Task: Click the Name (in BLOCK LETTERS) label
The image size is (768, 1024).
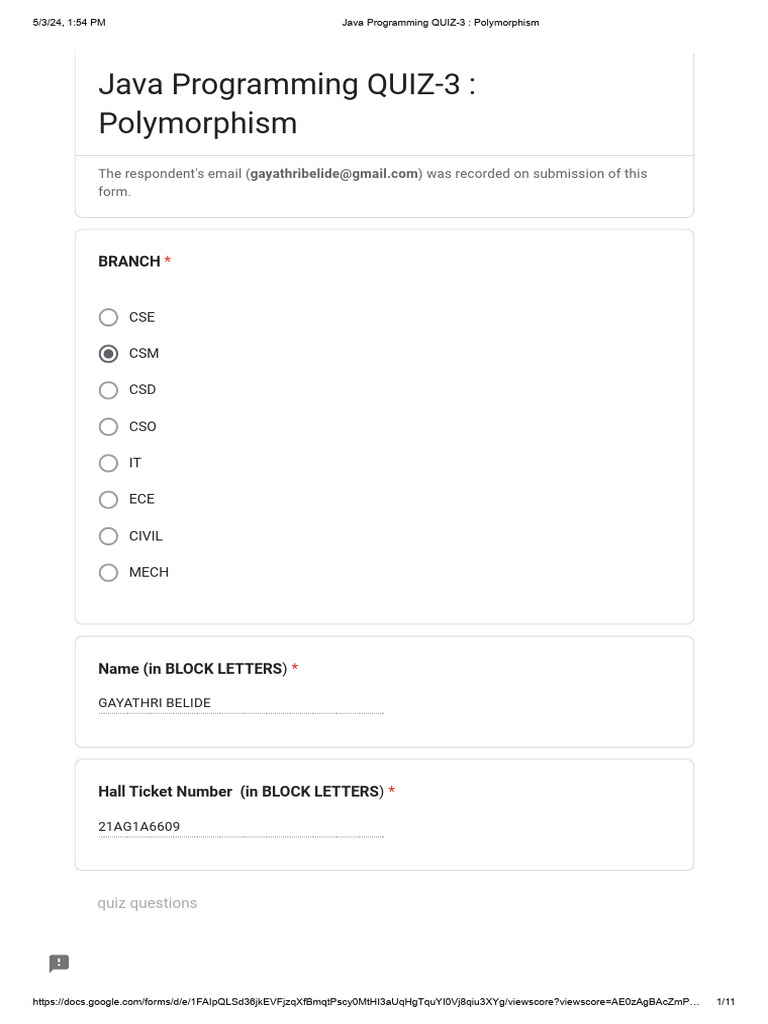Action: (x=193, y=669)
